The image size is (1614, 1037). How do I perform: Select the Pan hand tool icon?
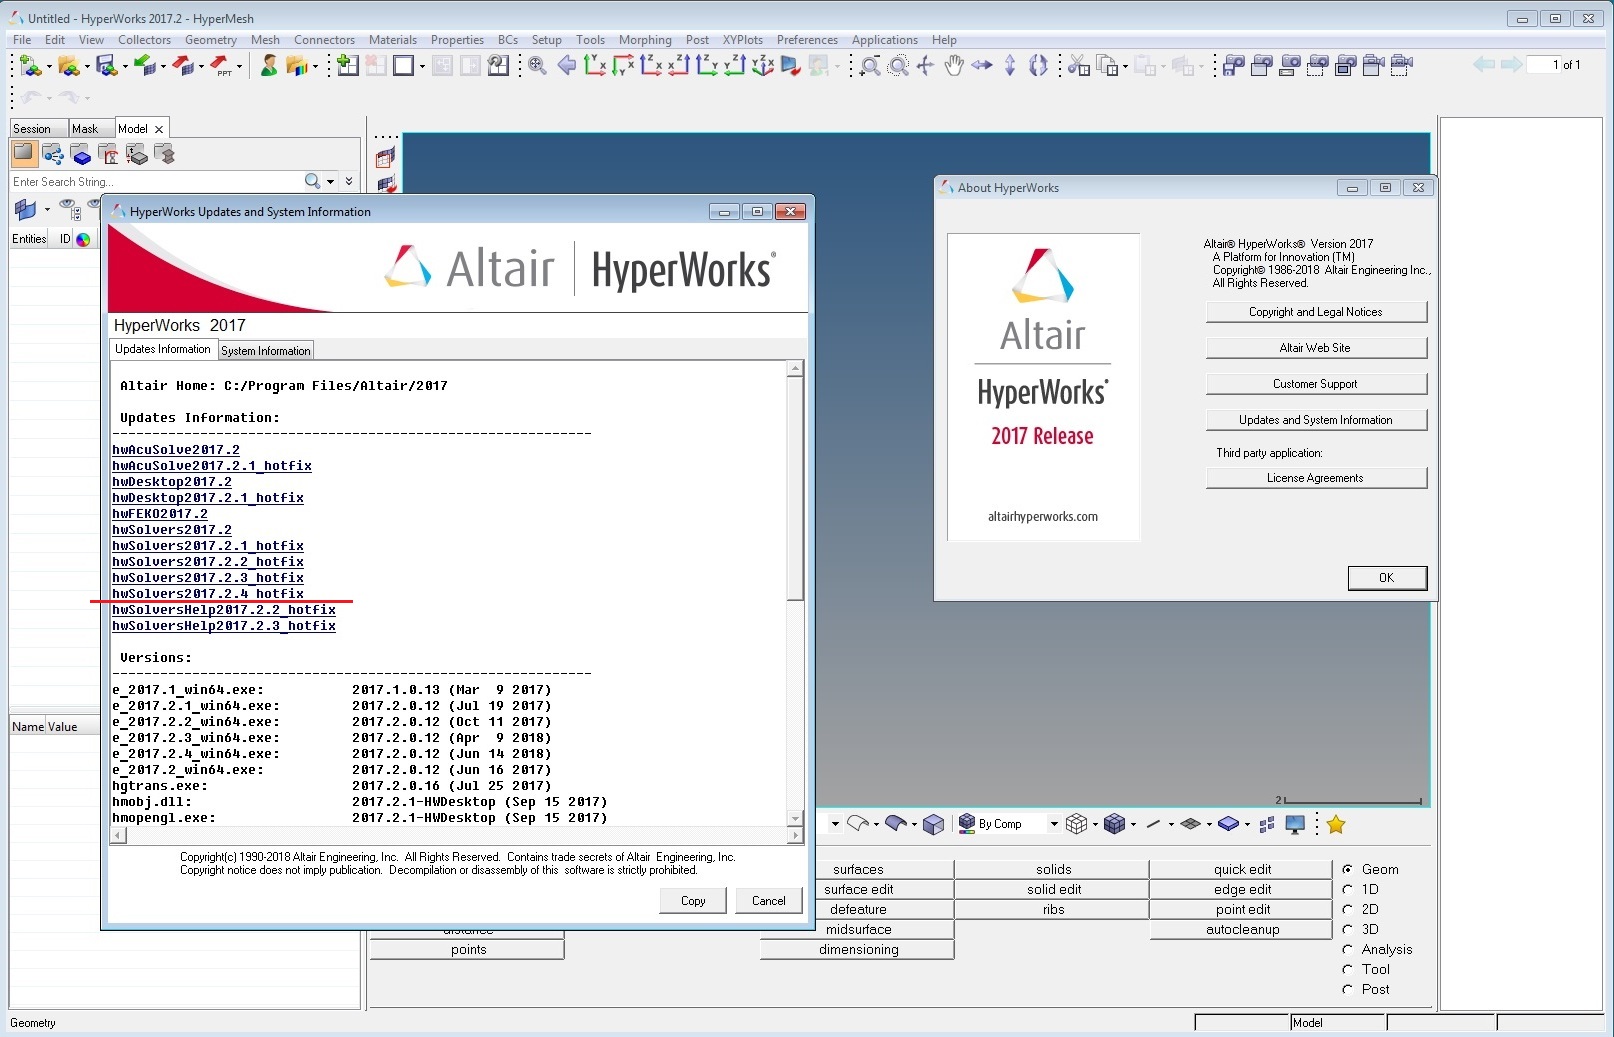954,66
